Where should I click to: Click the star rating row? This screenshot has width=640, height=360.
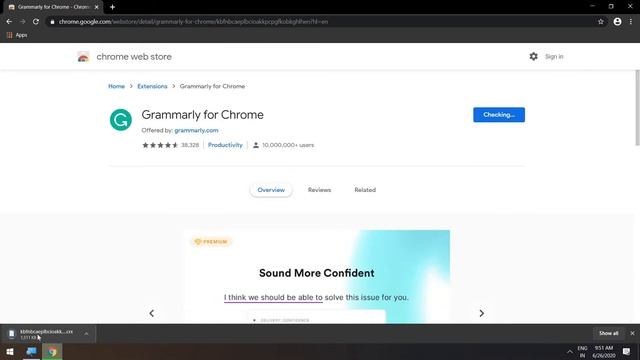[160, 145]
